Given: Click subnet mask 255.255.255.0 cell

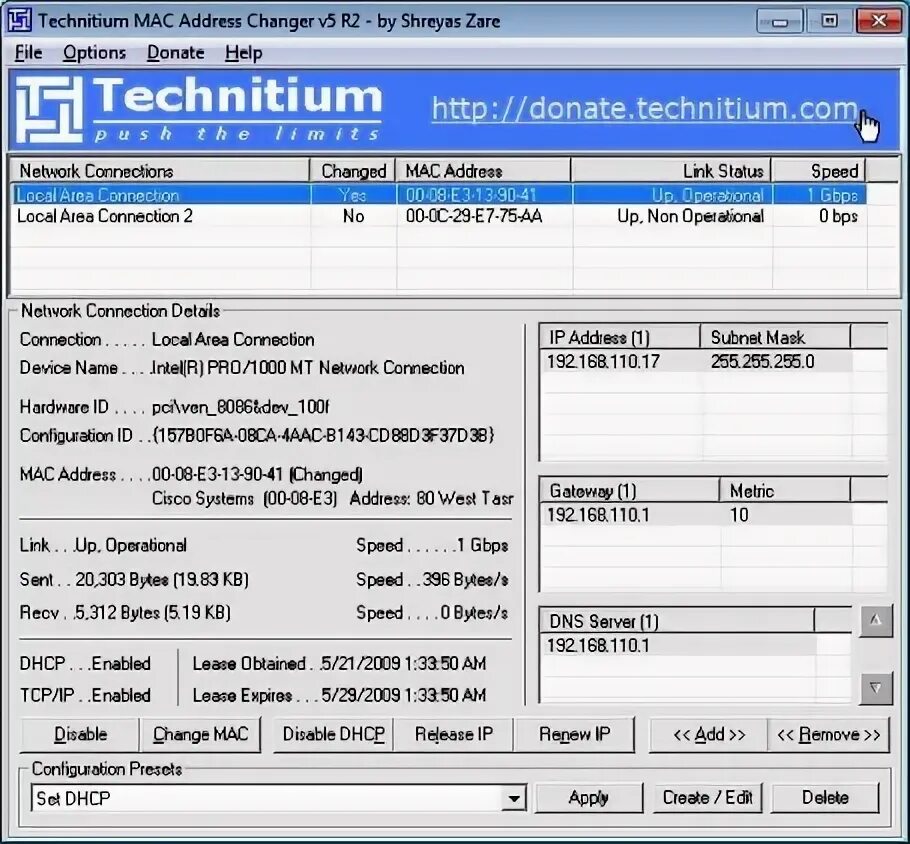Looking at the screenshot, I should tap(762, 362).
